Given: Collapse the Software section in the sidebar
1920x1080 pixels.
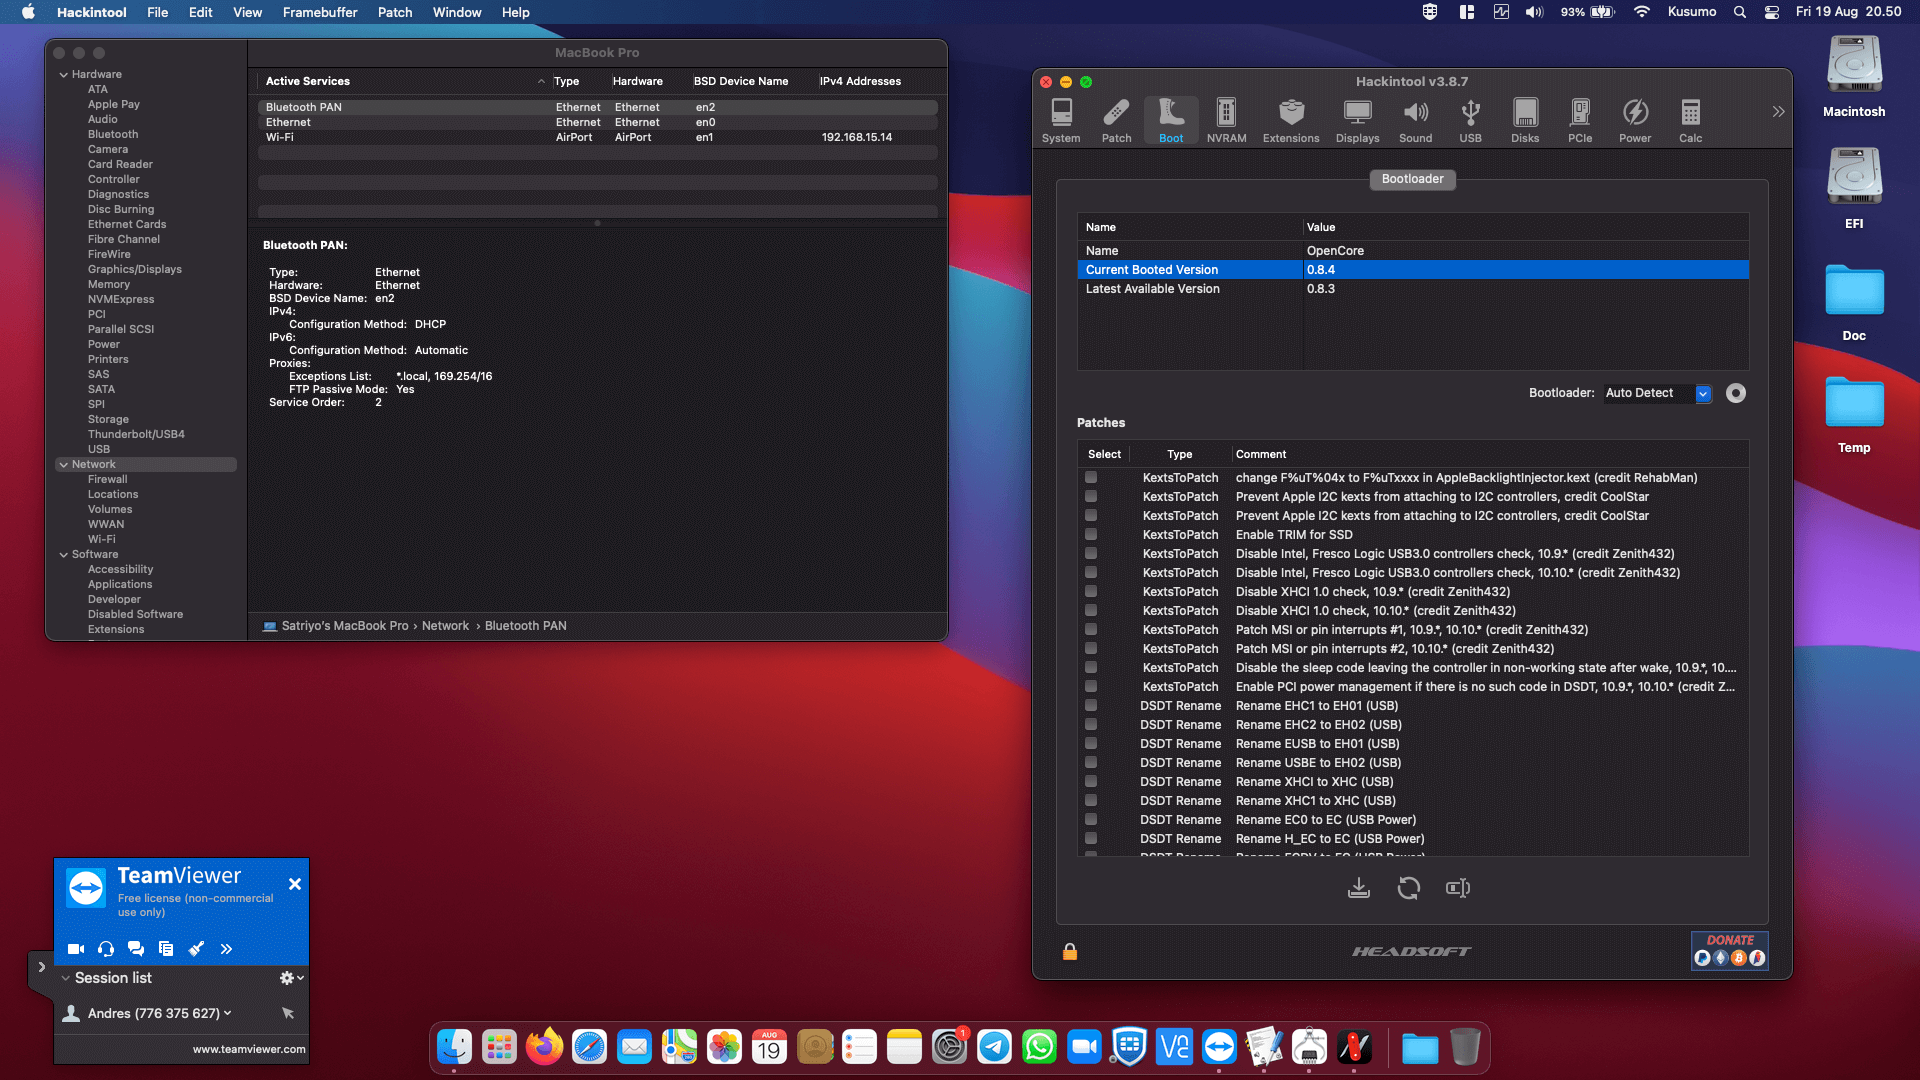Looking at the screenshot, I should tap(64, 555).
